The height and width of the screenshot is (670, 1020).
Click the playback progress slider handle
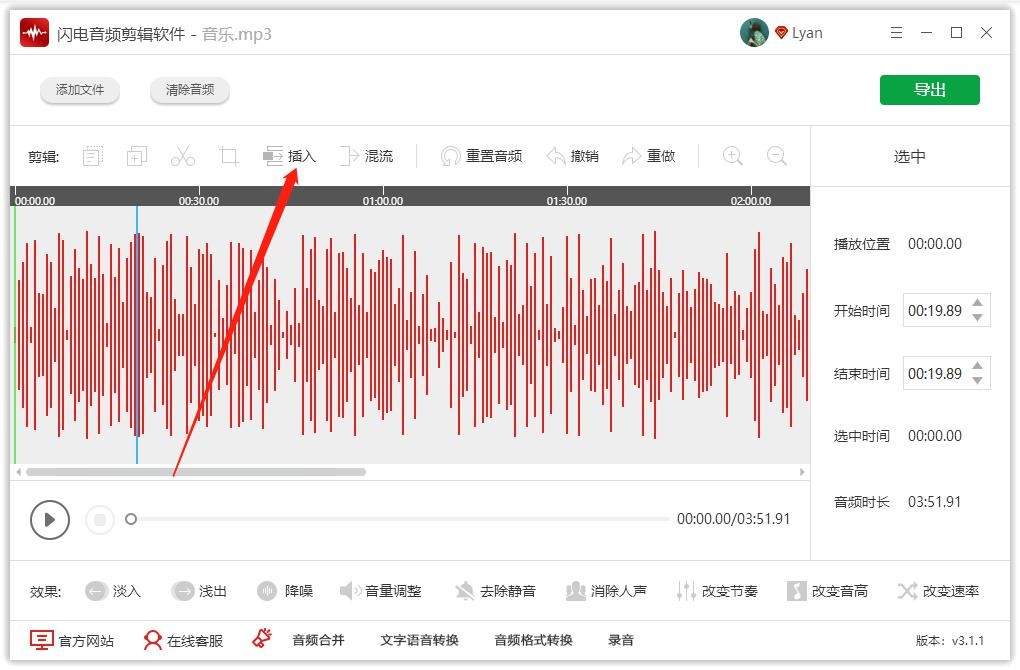pos(131,519)
